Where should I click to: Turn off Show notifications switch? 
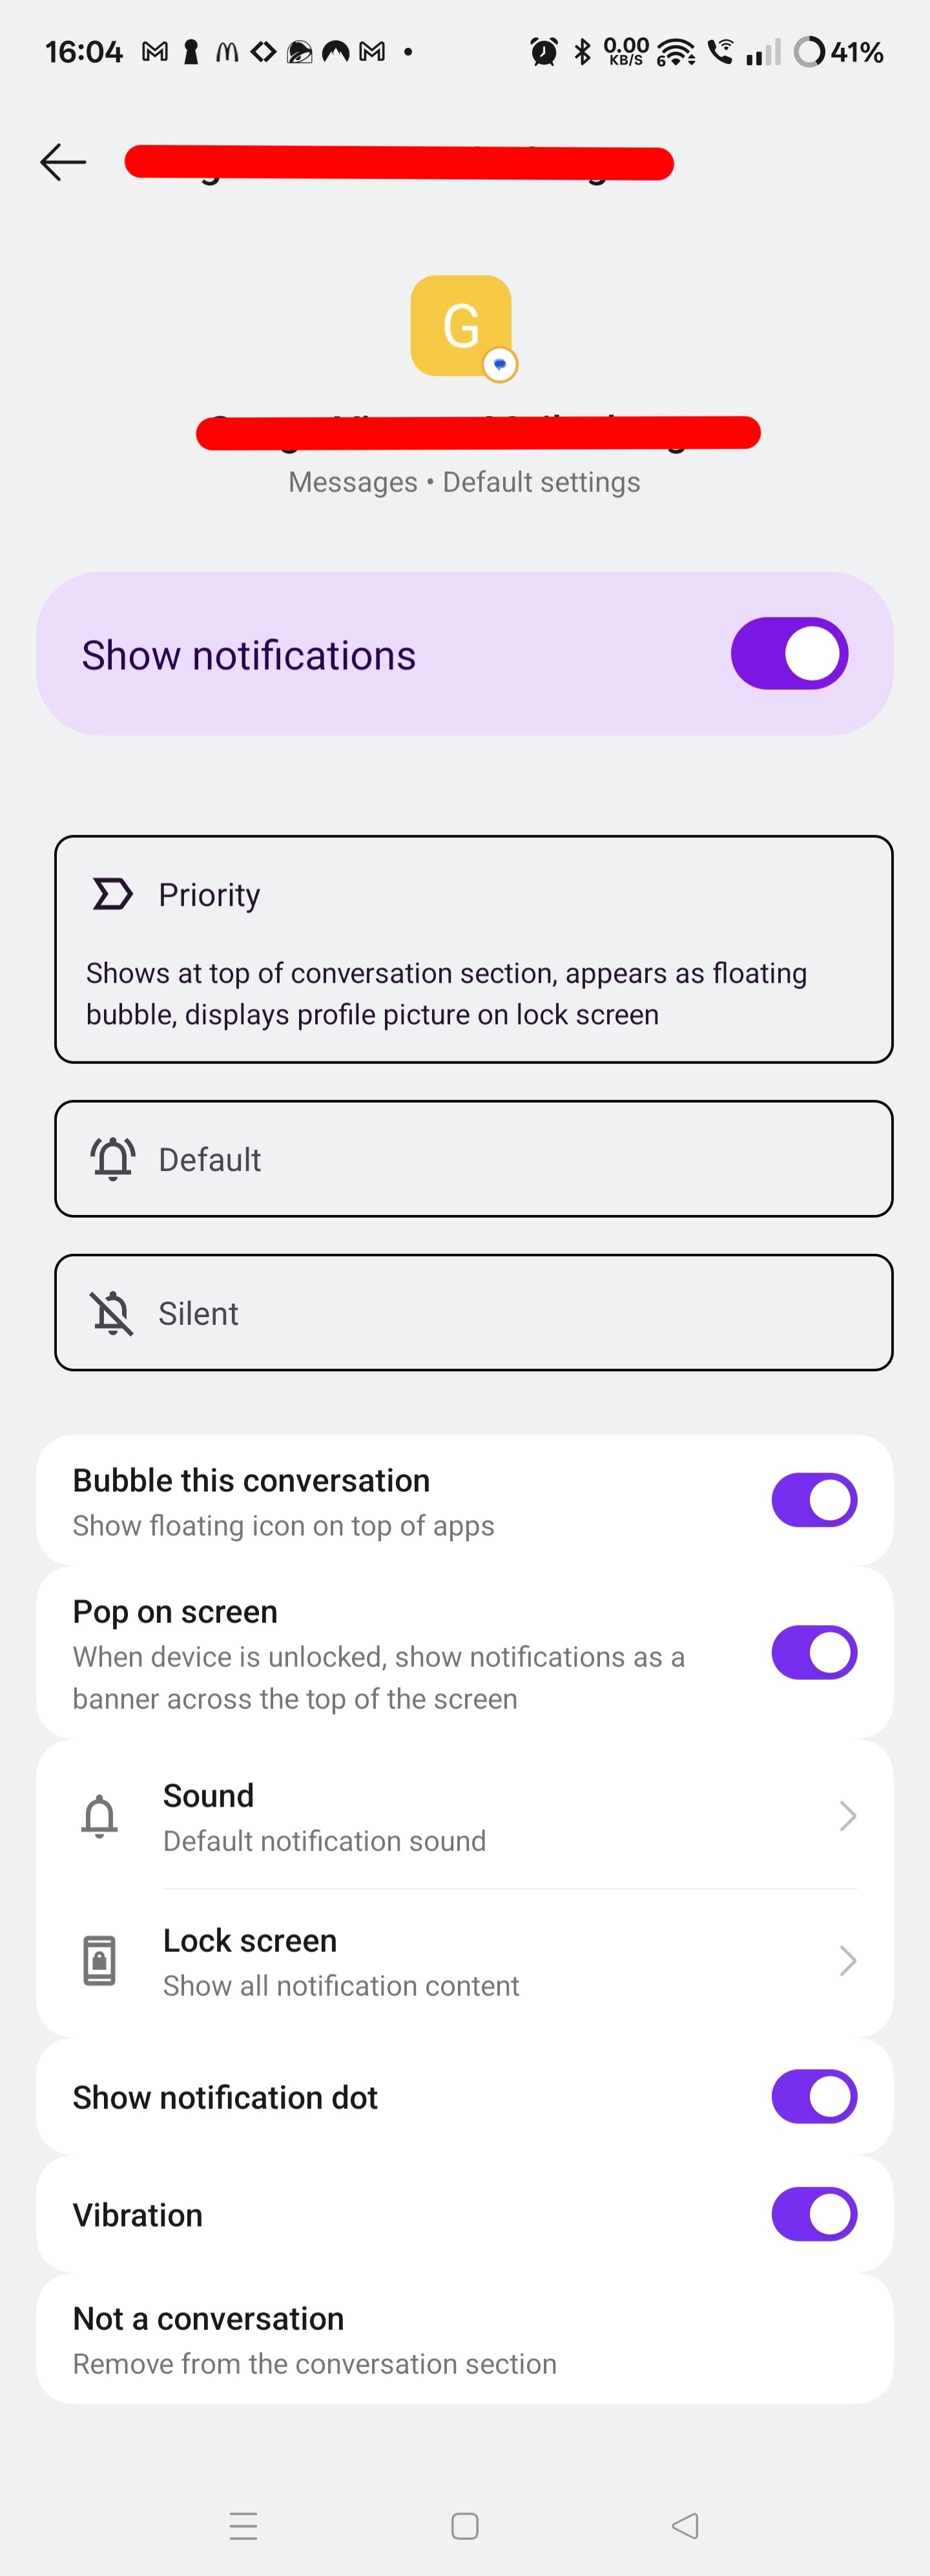[x=789, y=653]
